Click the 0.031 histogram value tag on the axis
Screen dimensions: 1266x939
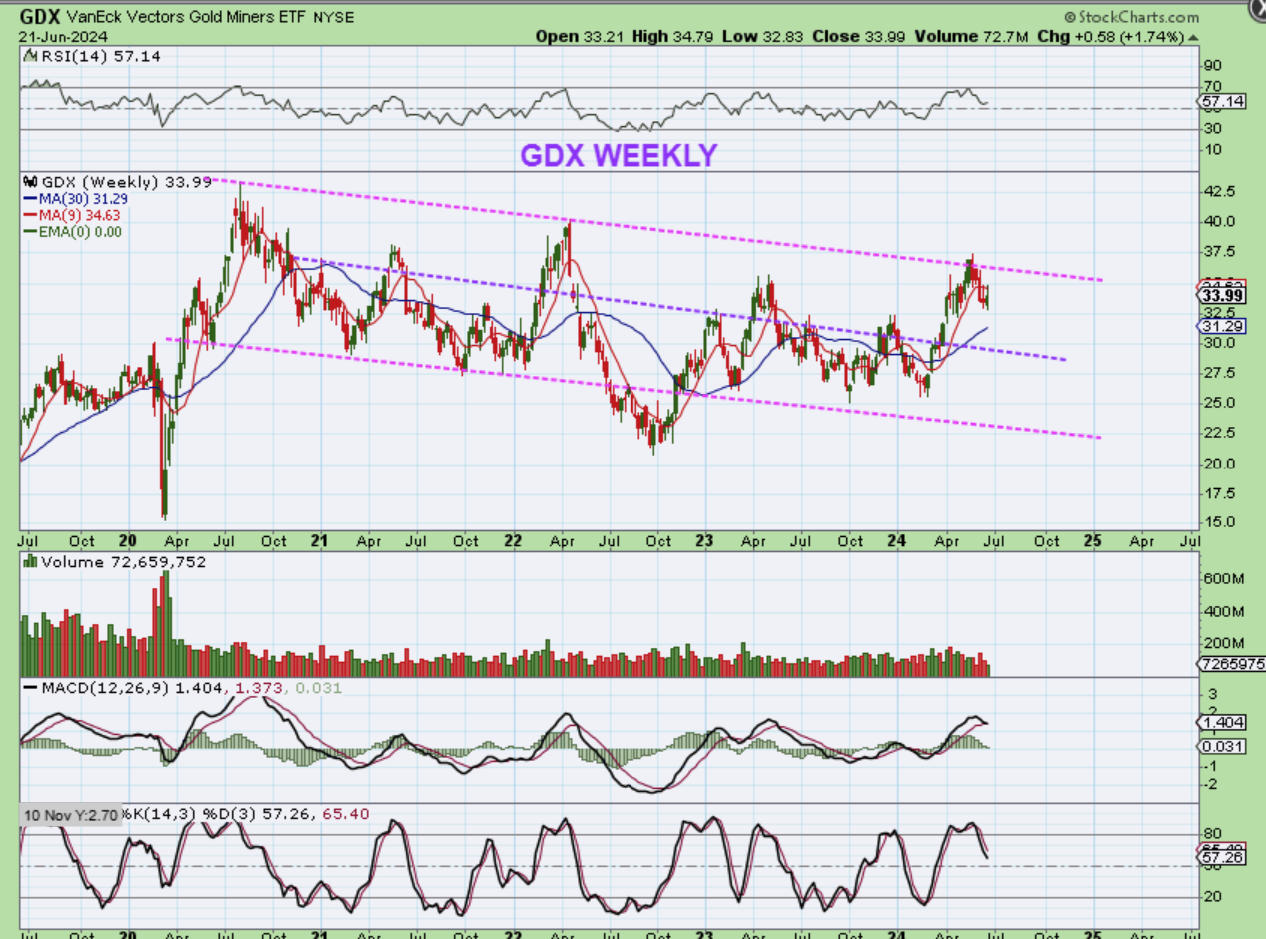1222,746
